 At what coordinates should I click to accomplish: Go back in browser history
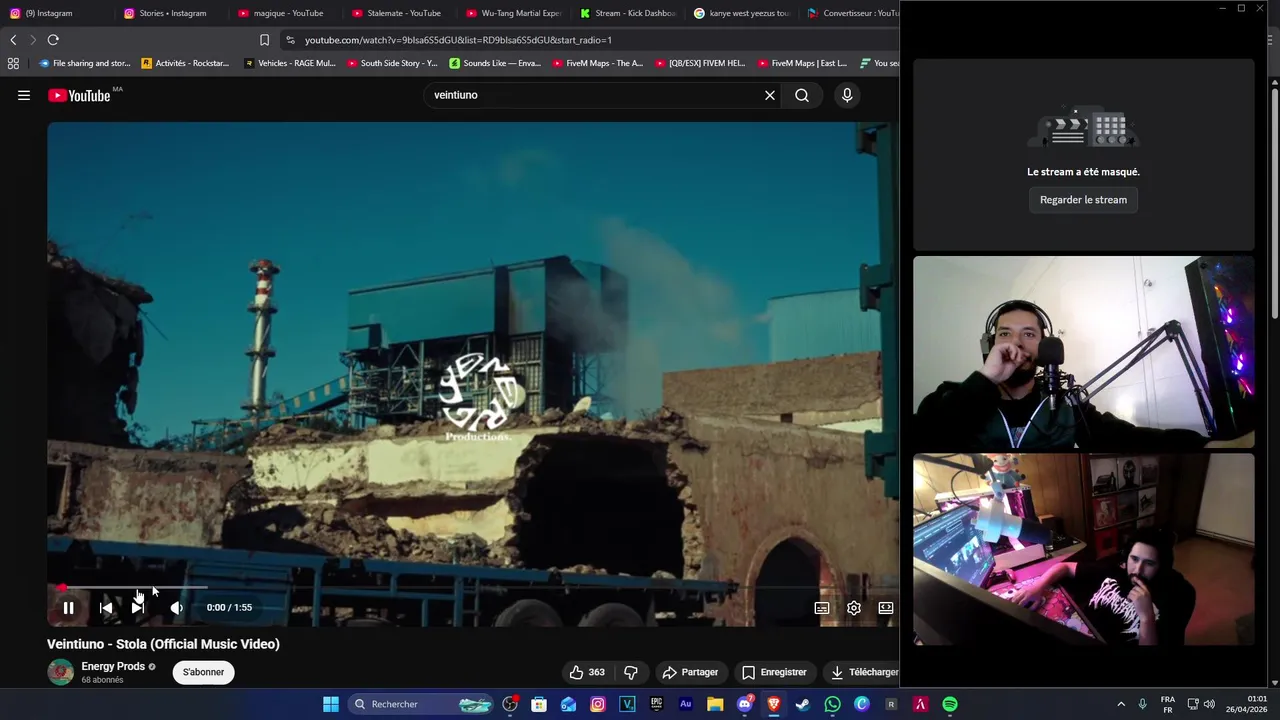coord(13,40)
